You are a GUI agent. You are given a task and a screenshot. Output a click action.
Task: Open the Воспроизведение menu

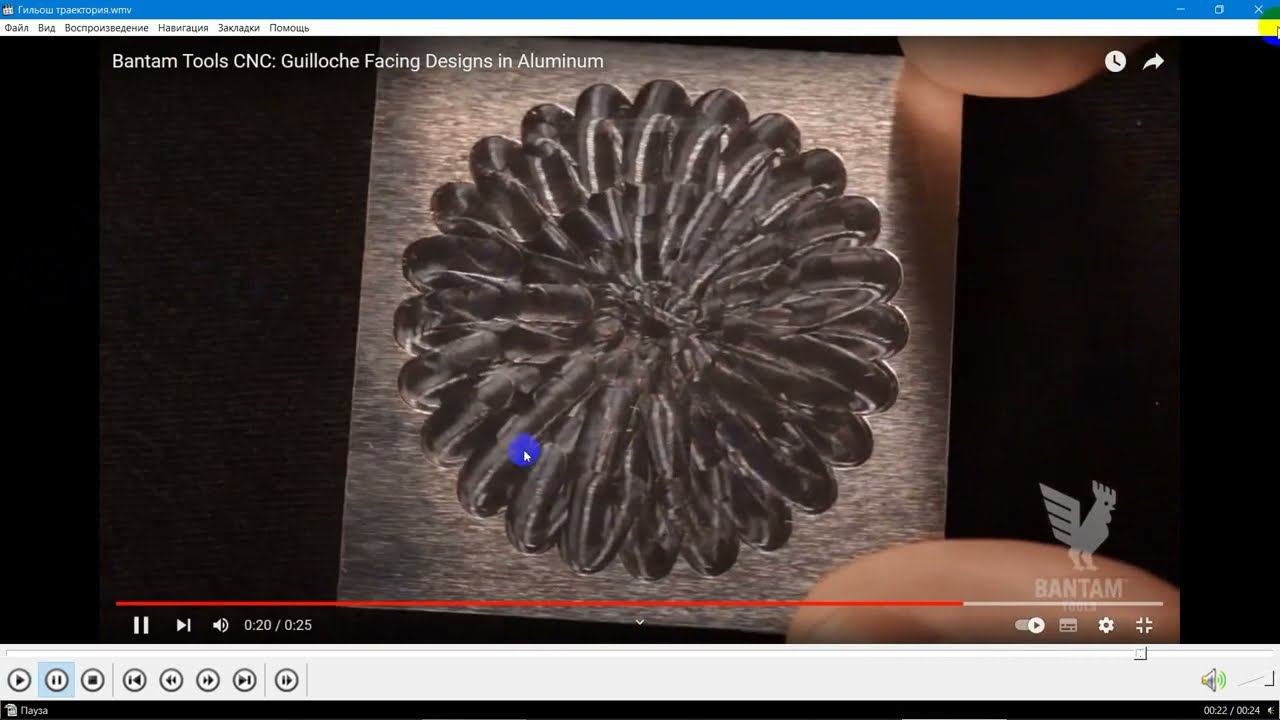pos(106,28)
